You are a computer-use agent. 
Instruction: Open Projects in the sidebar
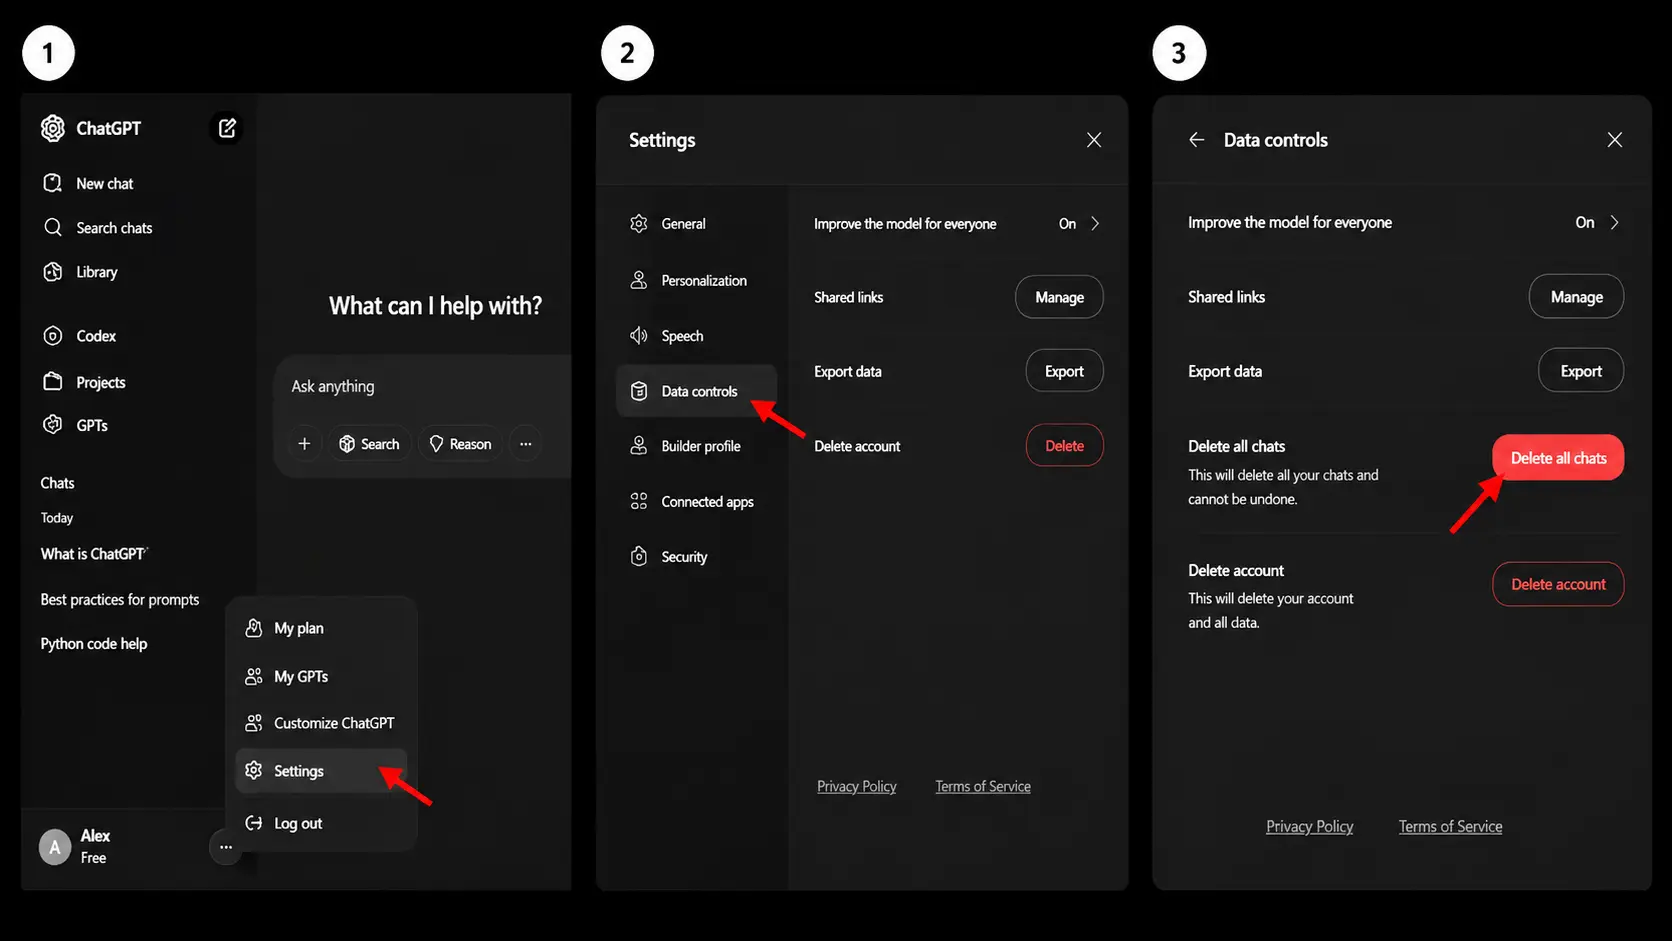[84, 382]
